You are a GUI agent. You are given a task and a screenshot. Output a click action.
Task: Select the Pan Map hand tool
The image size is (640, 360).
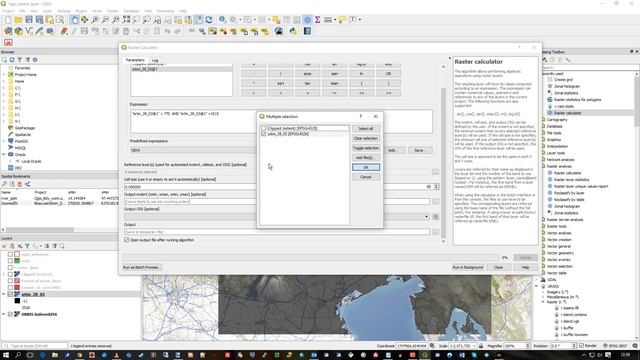[x=74, y=20]
